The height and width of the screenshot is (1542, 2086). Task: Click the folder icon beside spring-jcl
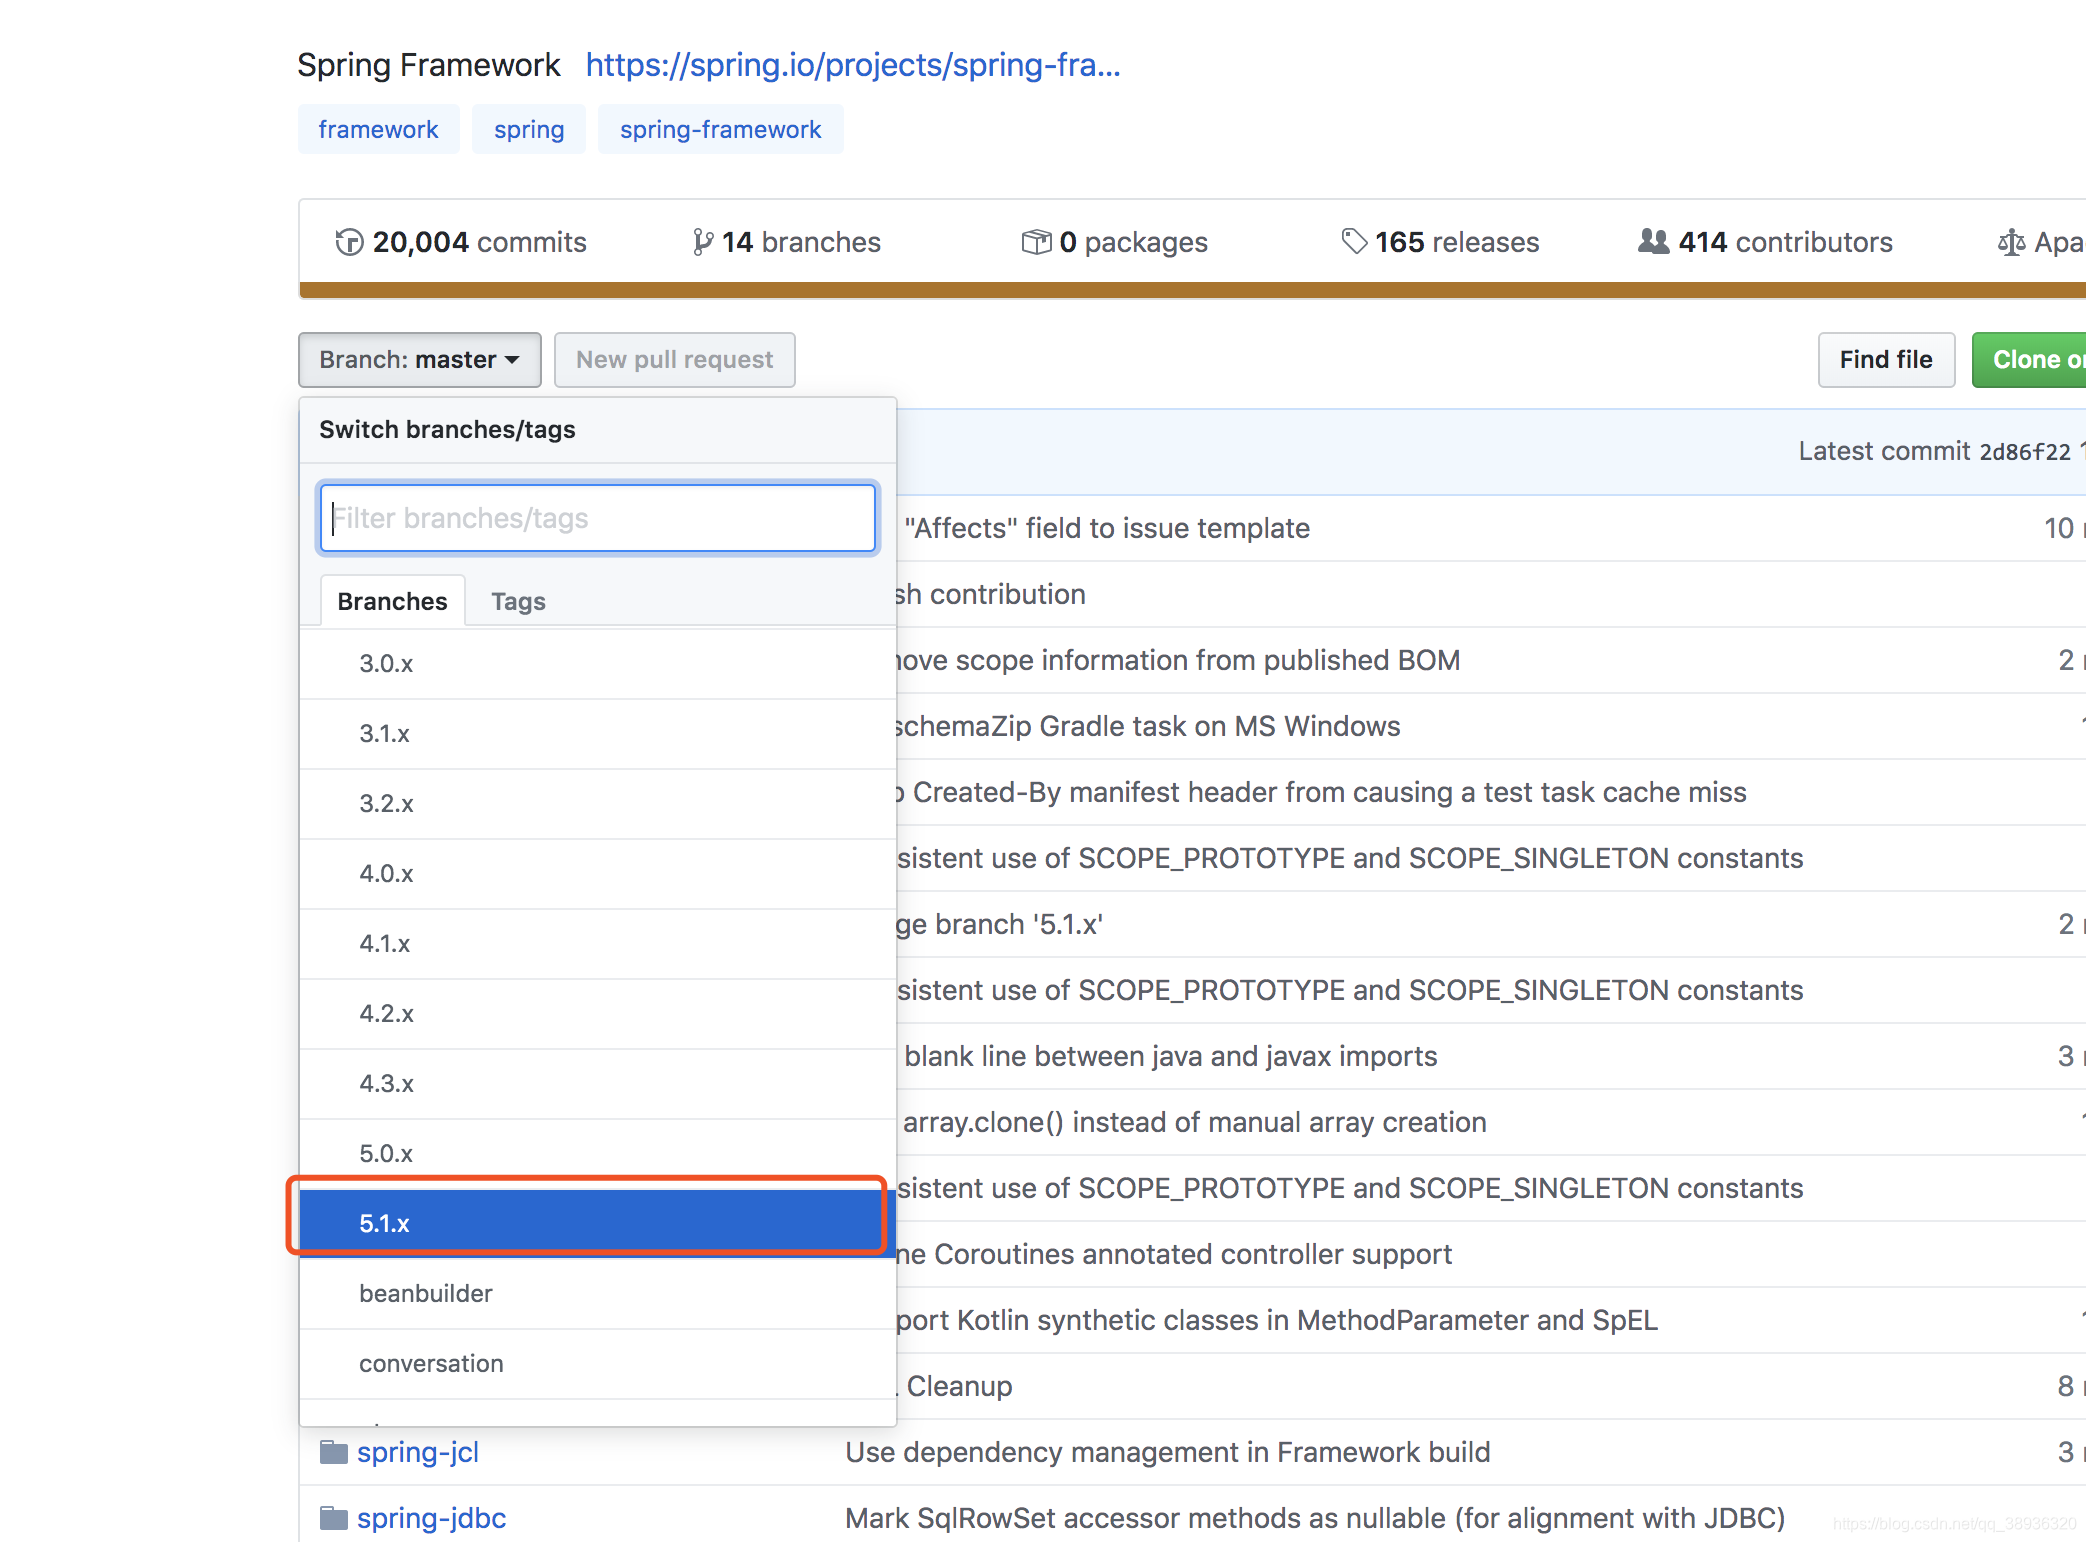334,1451
